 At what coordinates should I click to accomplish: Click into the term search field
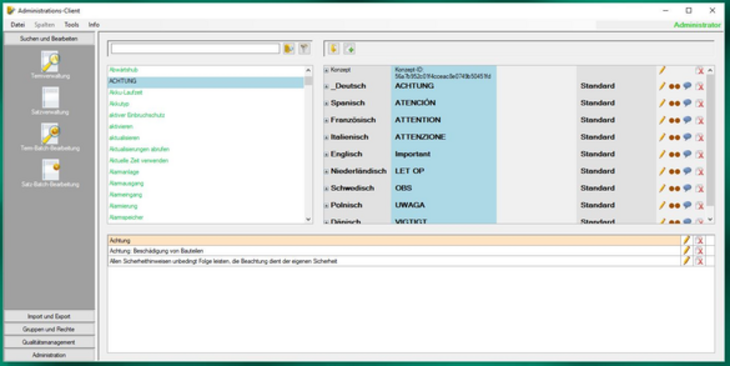(x=195, y=48)
